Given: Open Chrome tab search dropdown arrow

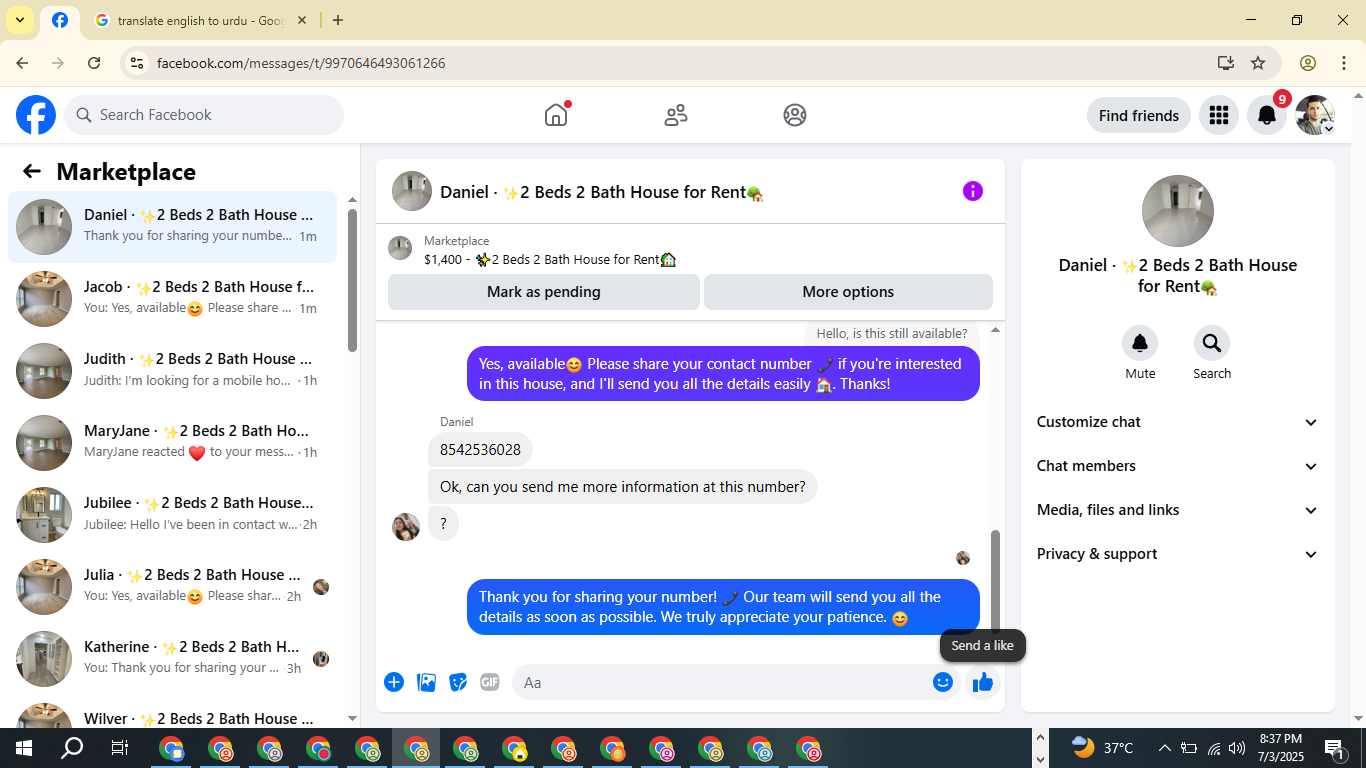Looking at the screenshot, I should [19, 20].
